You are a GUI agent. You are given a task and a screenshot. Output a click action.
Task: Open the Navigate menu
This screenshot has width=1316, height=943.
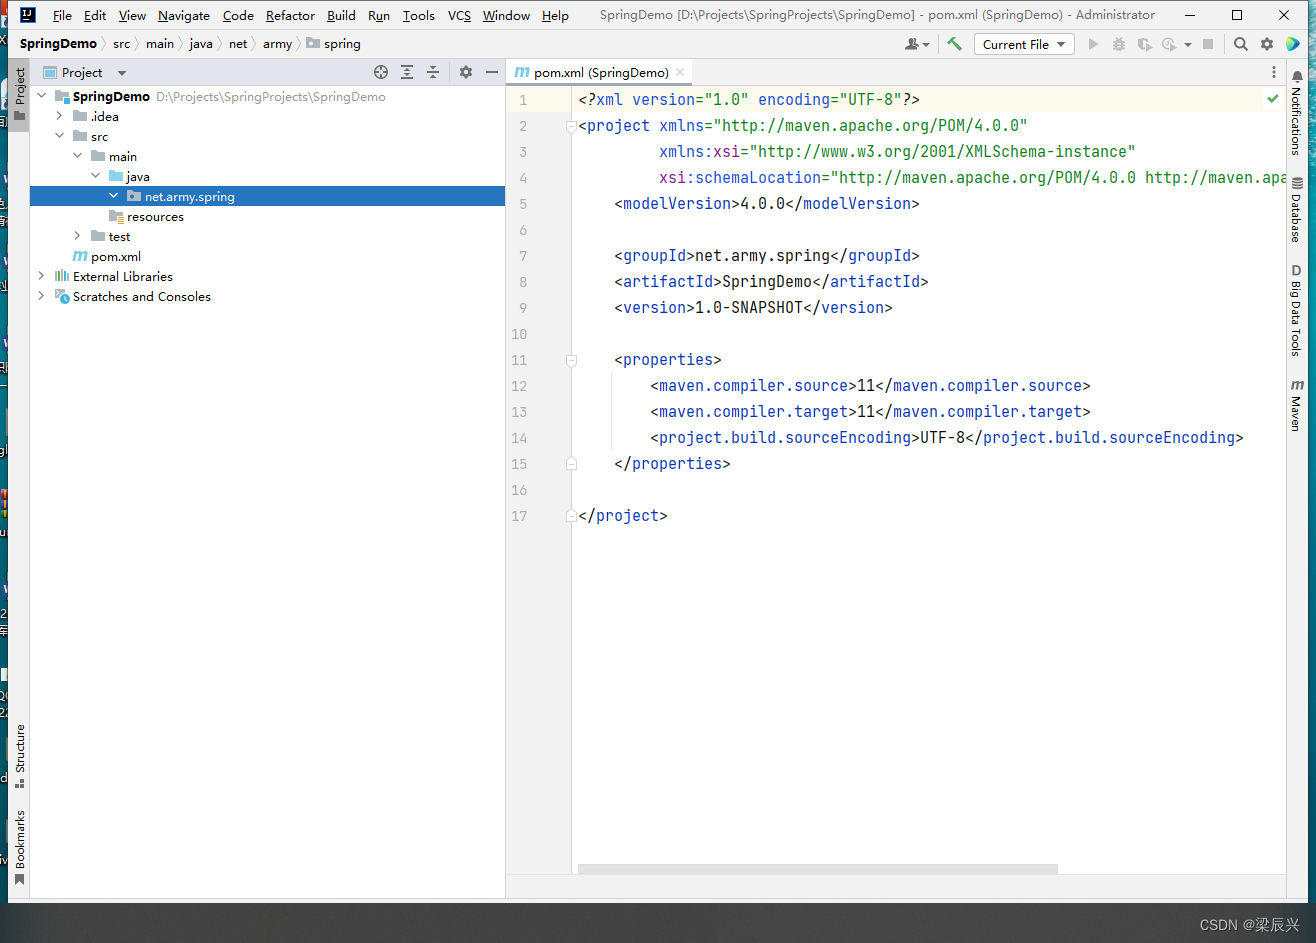184,15
